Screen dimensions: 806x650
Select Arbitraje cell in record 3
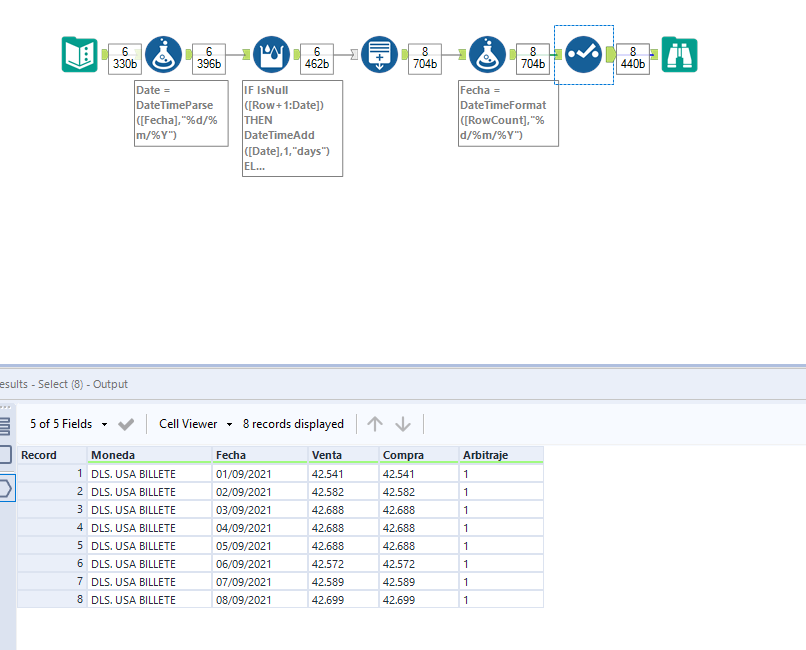pos(501,510)
